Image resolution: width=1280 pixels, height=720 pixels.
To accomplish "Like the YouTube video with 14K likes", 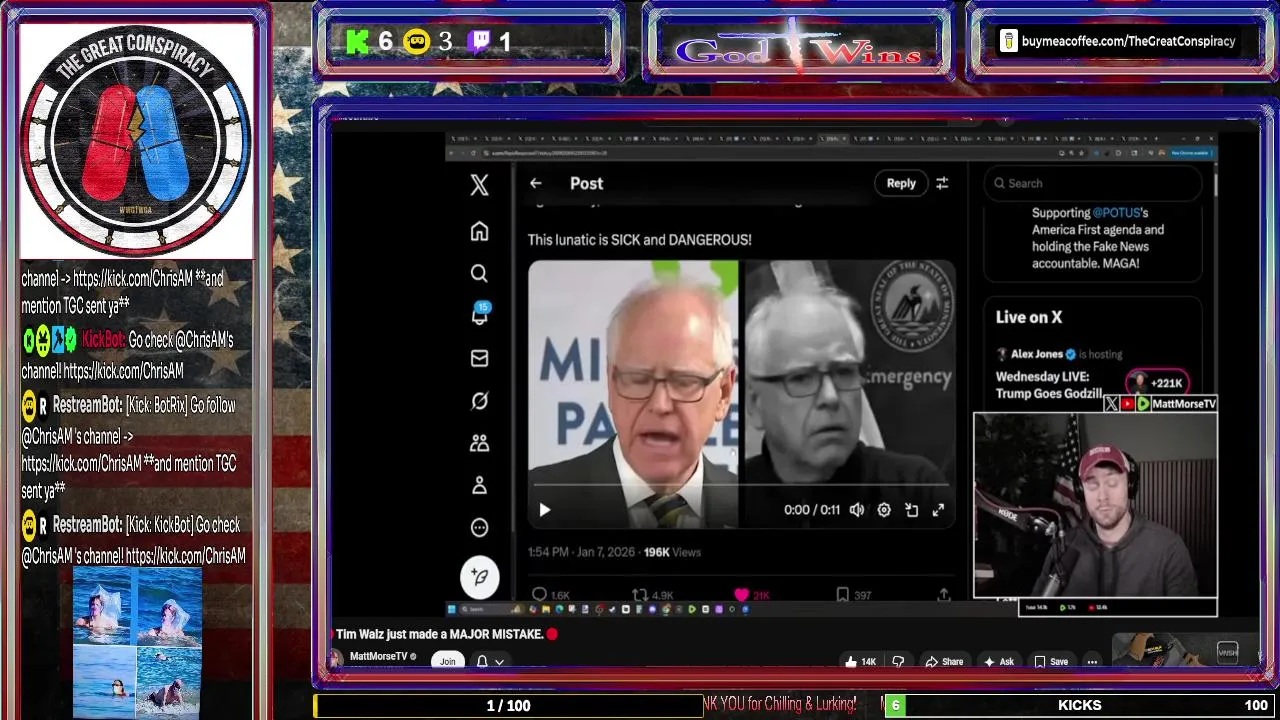I will 860,661.
